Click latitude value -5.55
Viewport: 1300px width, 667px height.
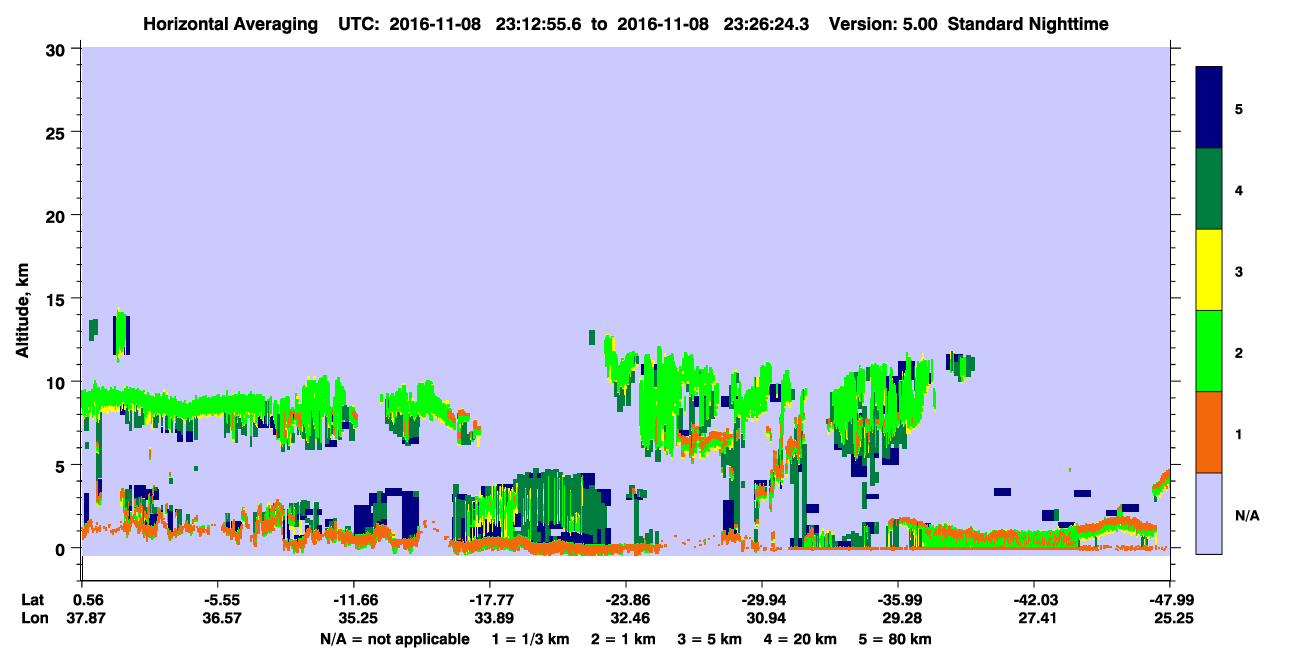217,600
